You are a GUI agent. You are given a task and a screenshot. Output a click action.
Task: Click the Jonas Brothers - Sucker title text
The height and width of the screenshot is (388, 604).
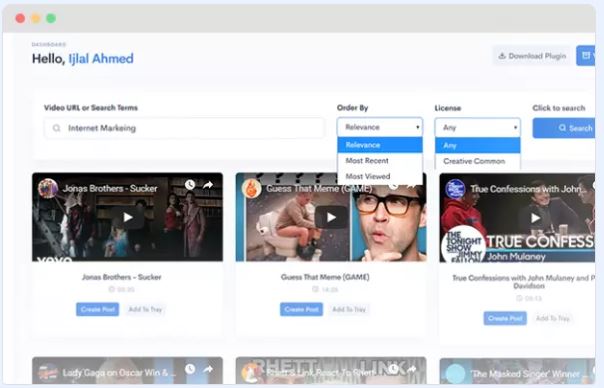122,277
